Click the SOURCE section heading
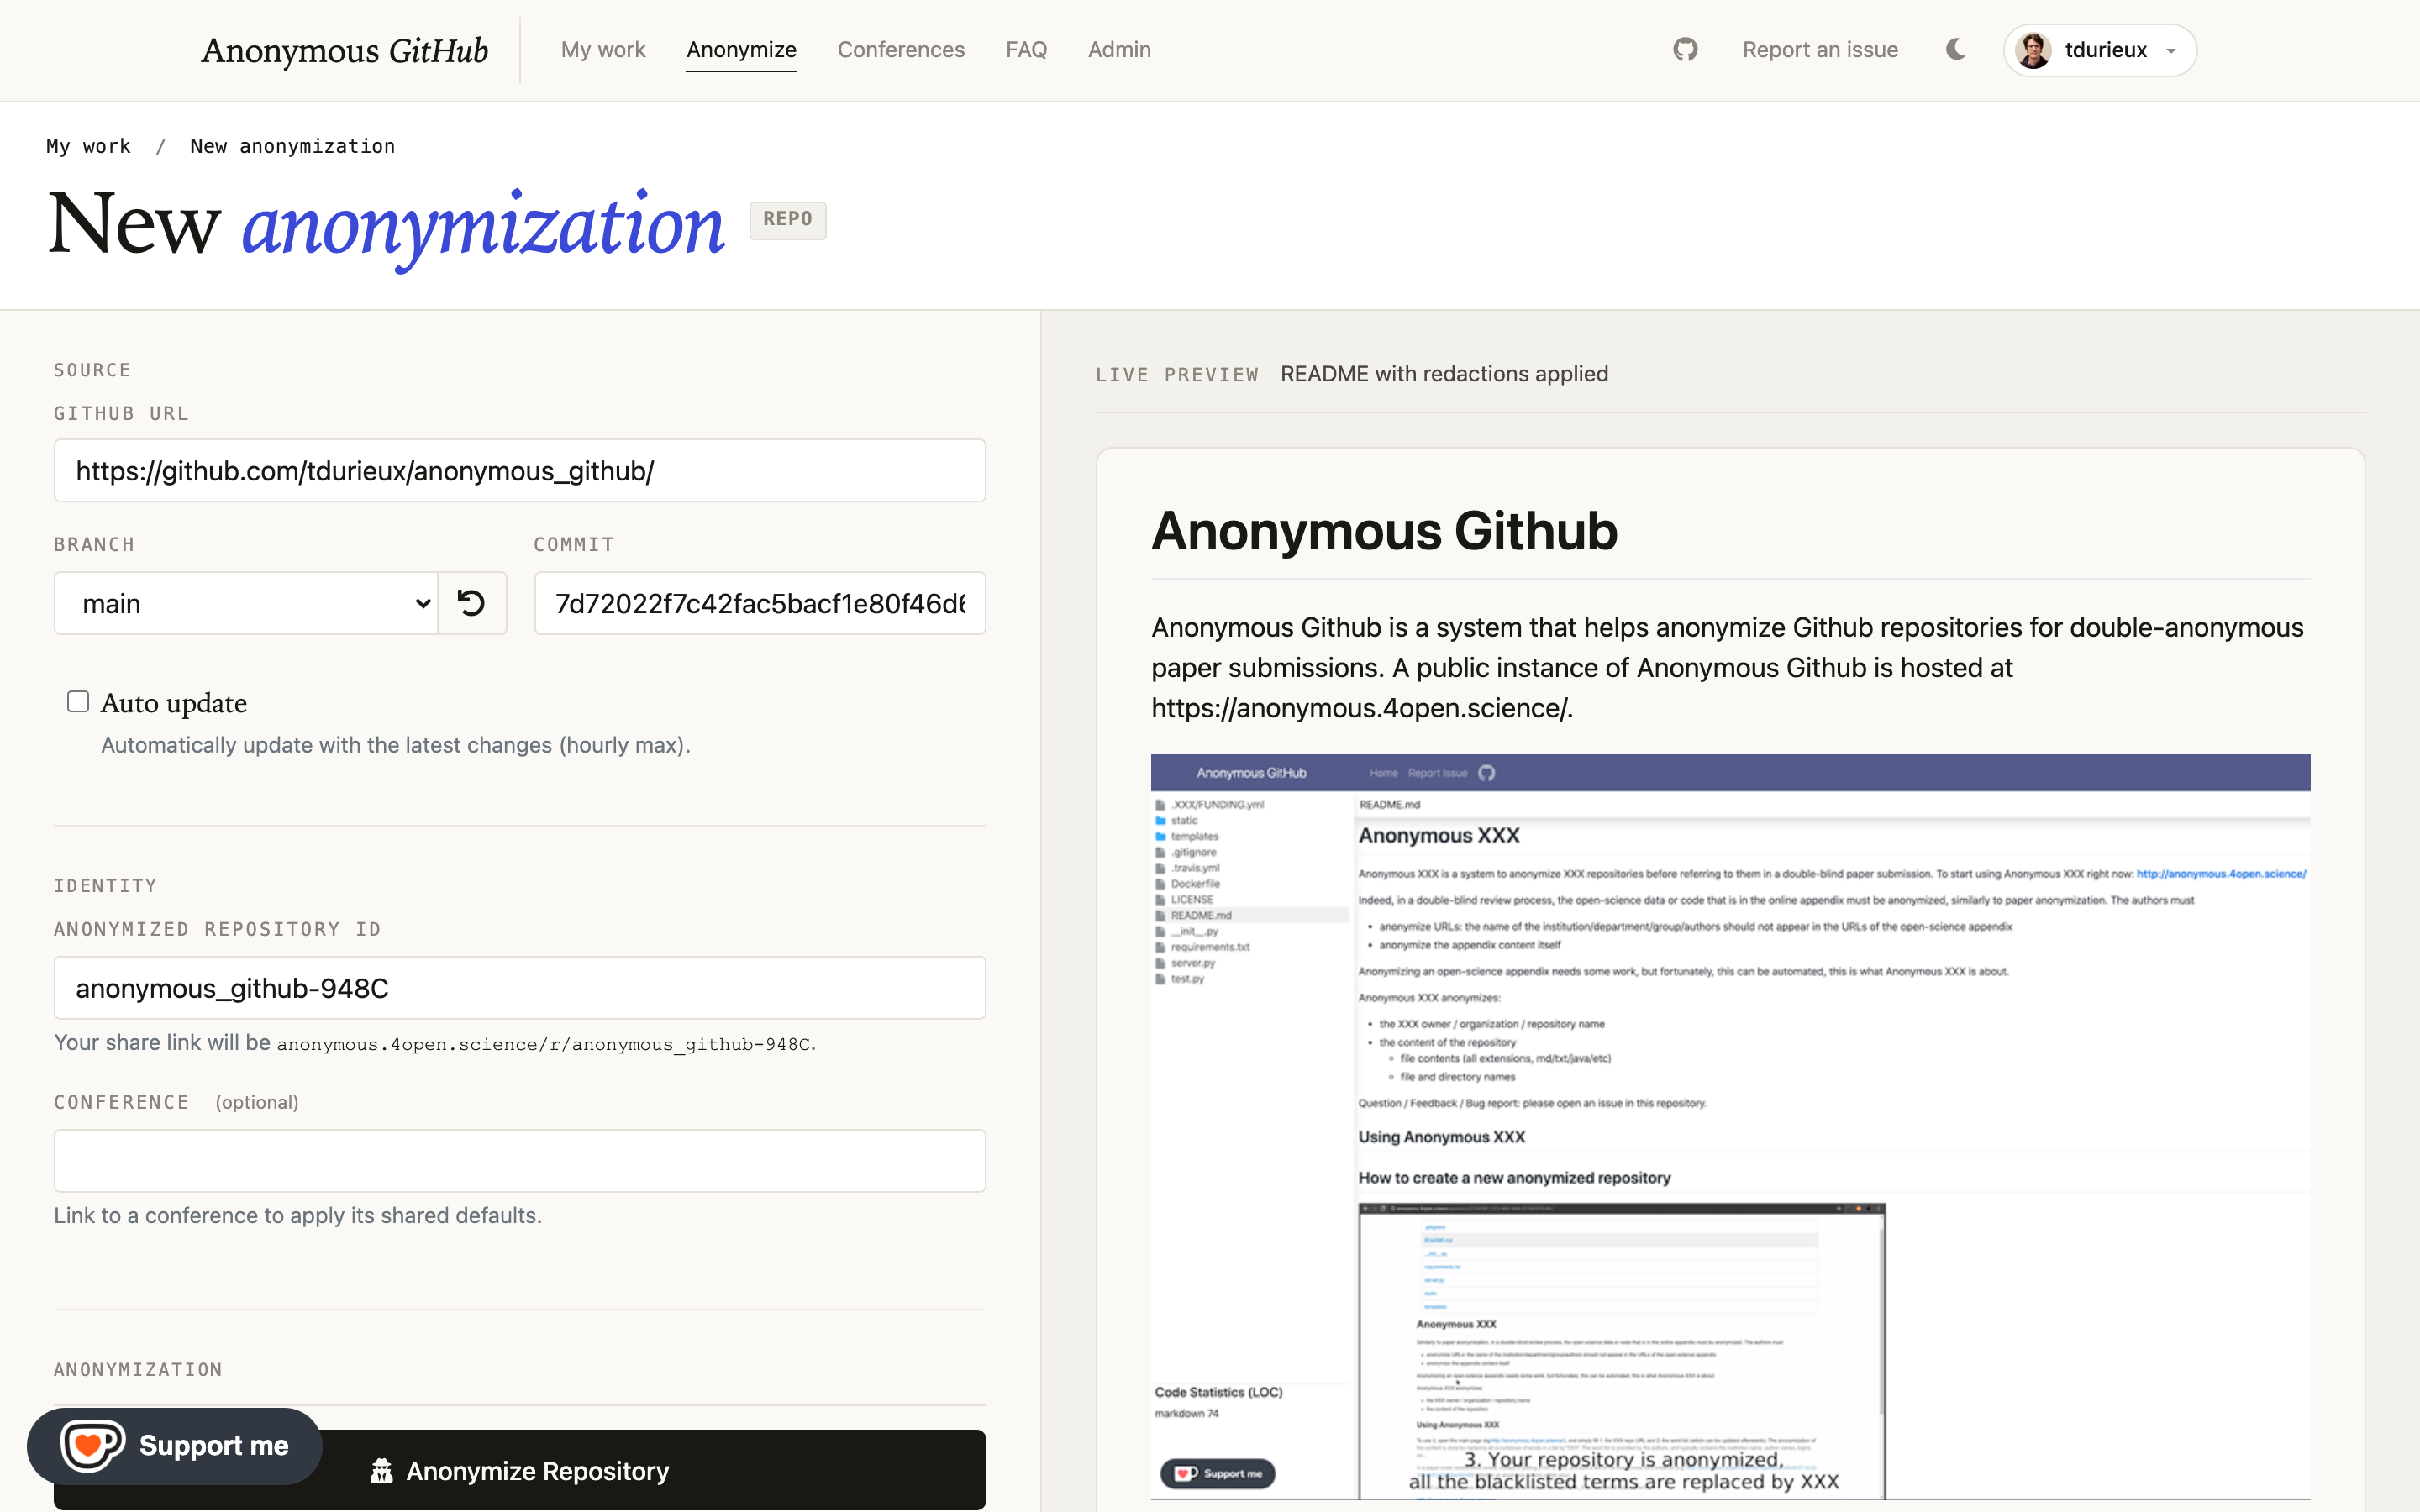This screenshot has width=2420, height=1512. (92, 370)
